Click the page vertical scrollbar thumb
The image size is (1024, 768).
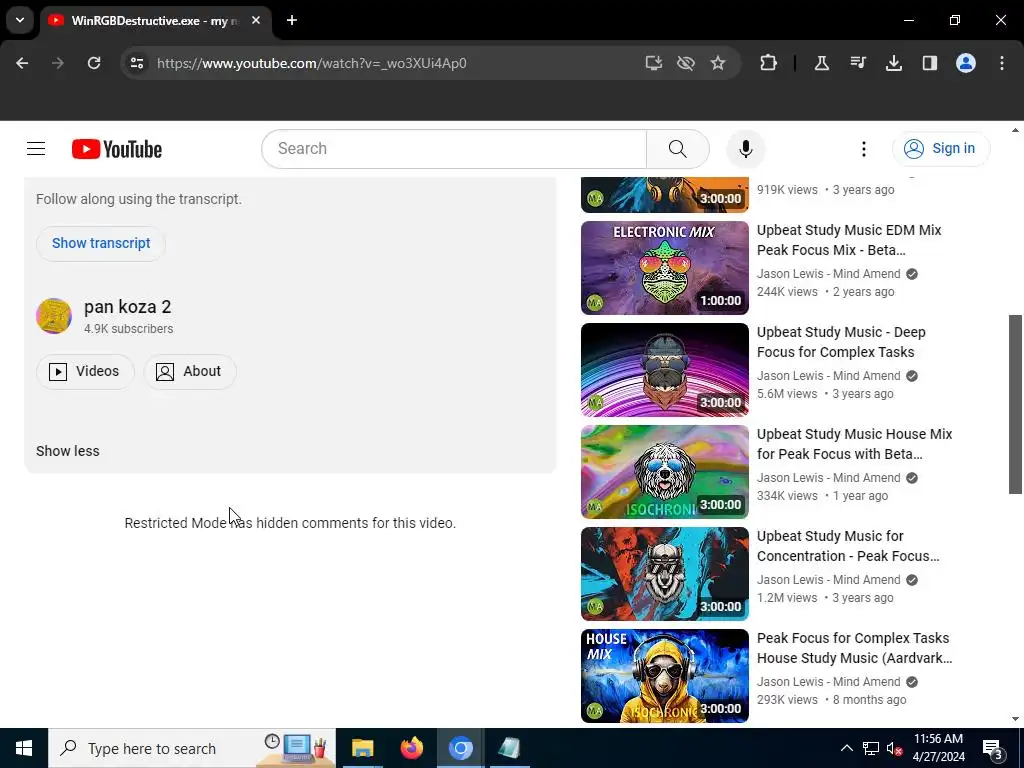point(1015,404)
